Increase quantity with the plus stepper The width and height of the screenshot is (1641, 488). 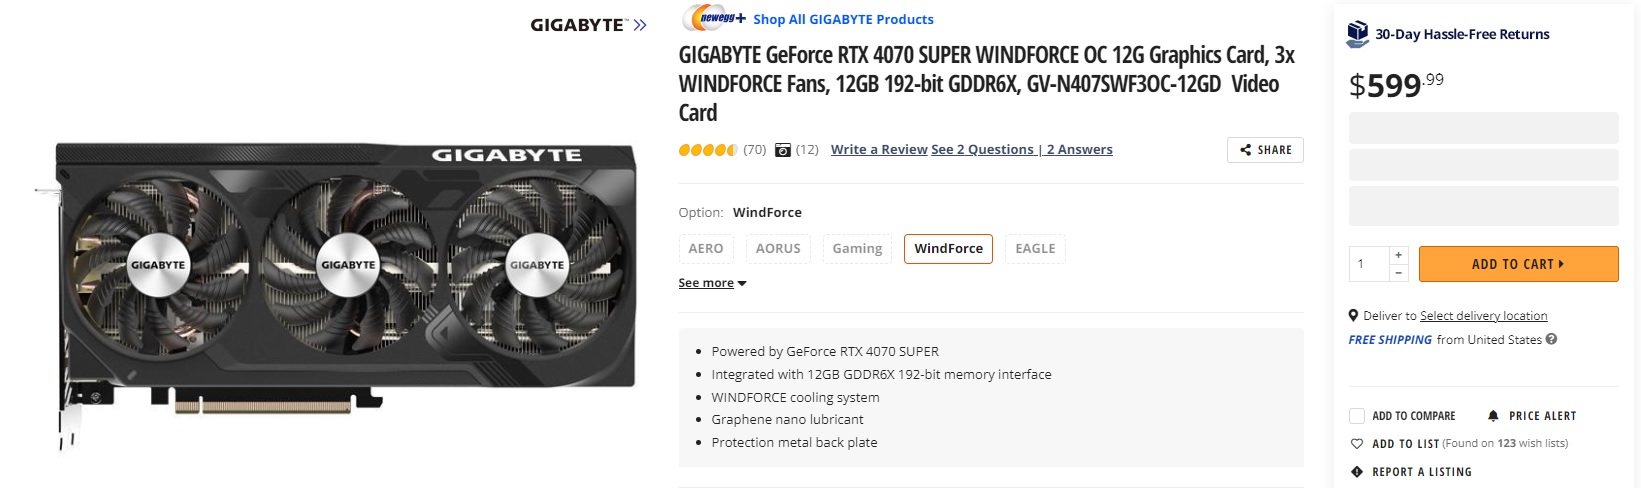(x=1398, y=255)
